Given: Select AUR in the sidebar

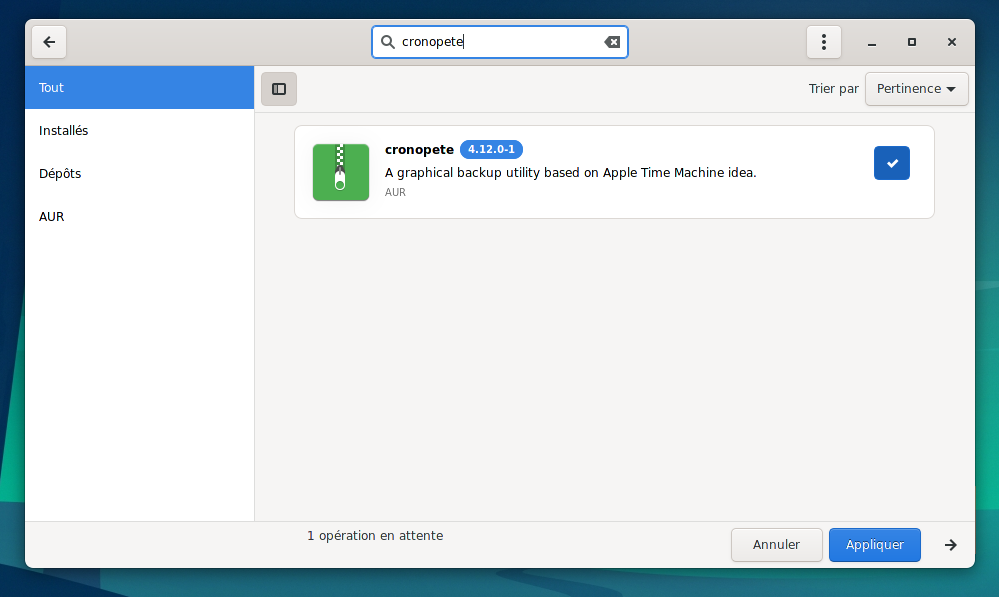Looking at the screenshot, I should pyautogui.click(x=139, y=217).
